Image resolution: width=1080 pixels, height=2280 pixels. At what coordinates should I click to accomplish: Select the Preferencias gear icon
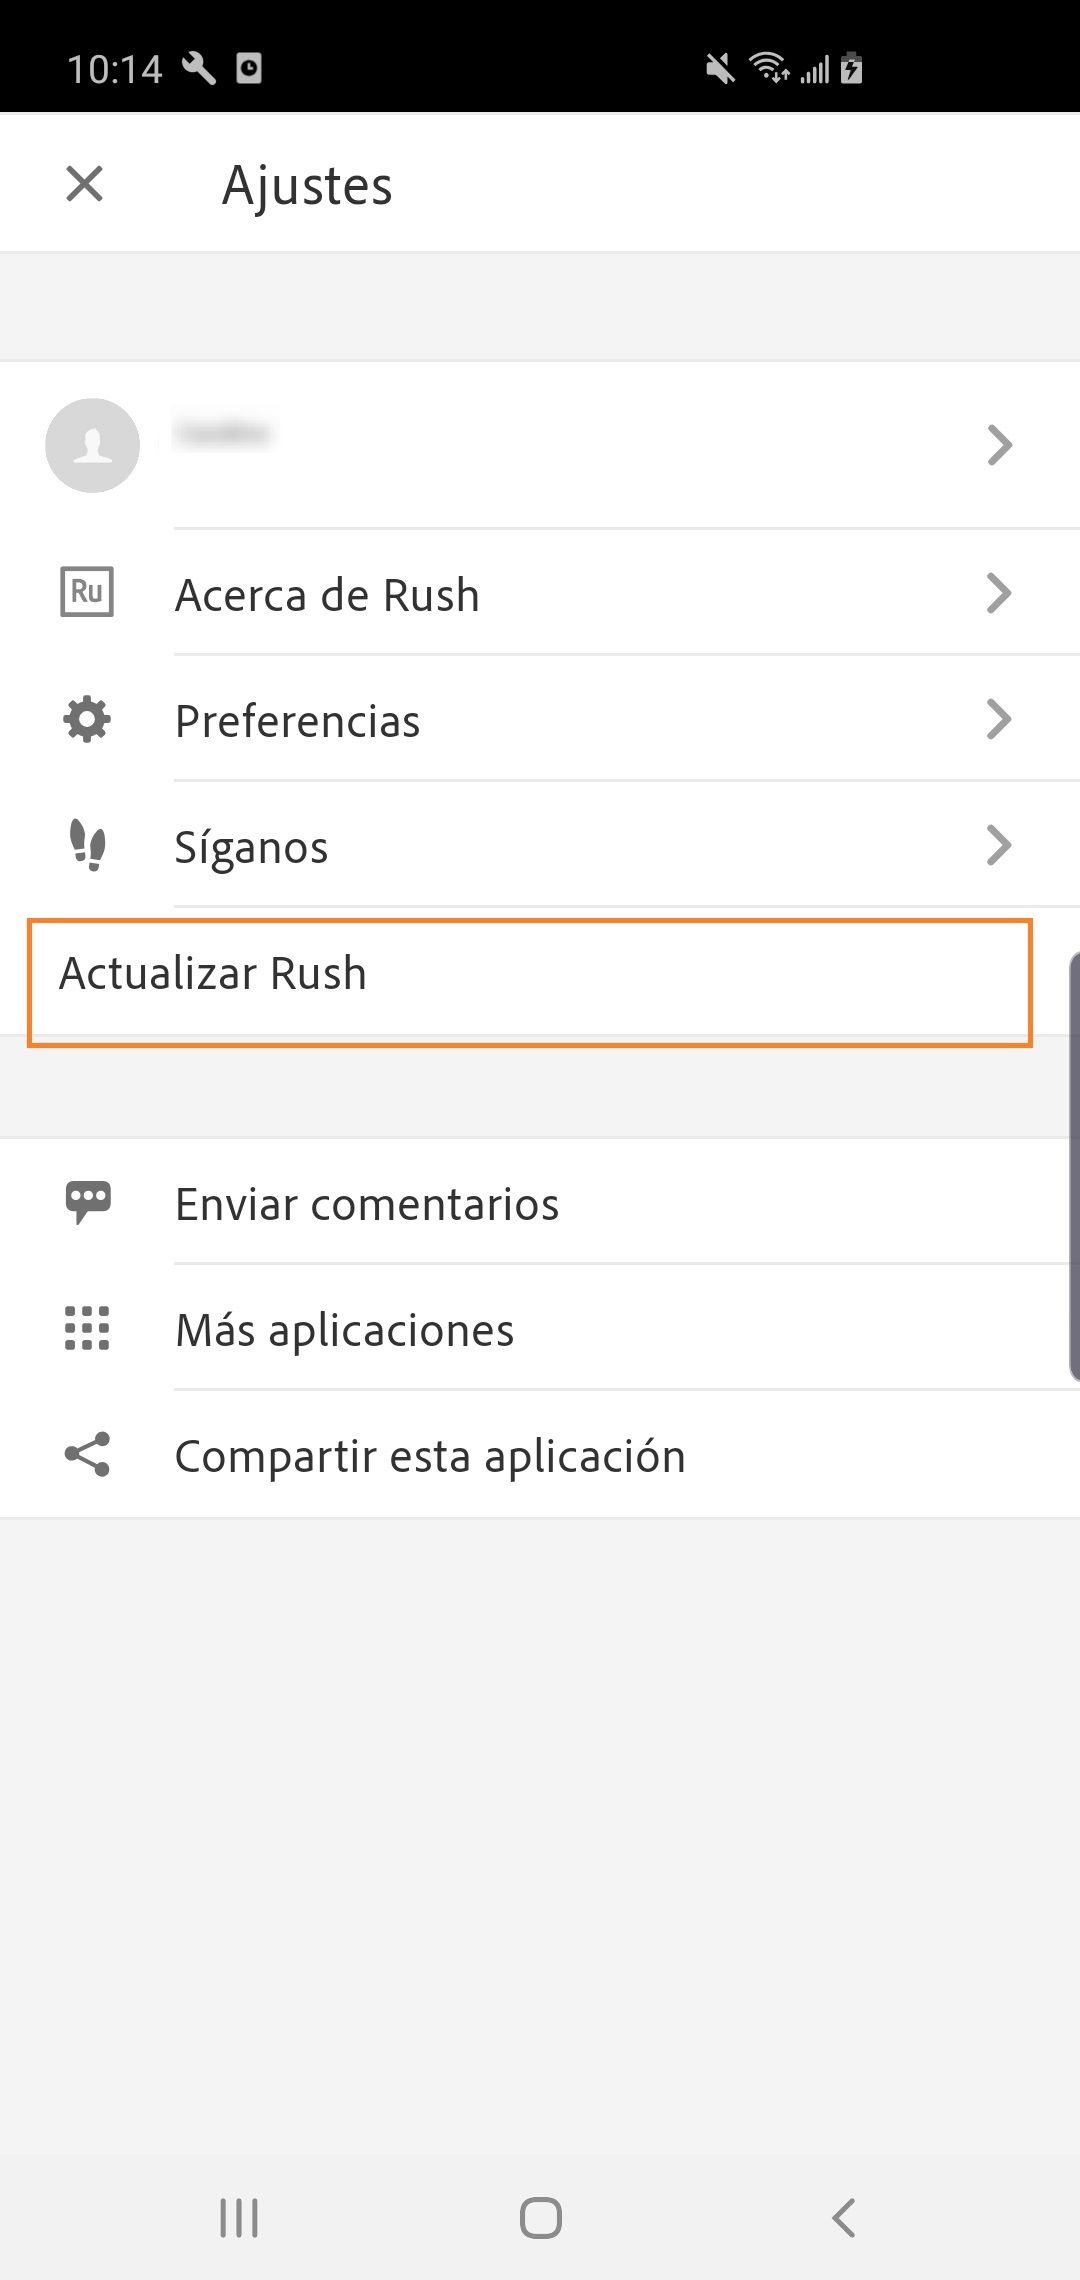coord(86,719)
